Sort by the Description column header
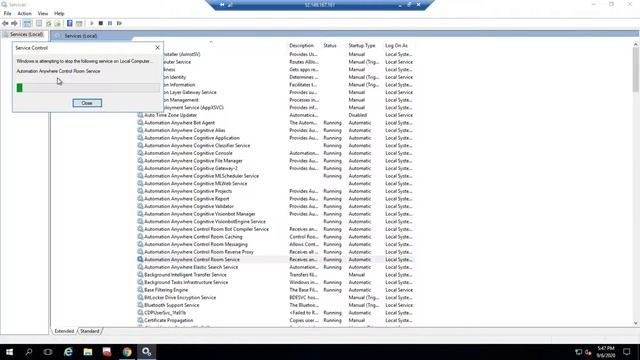 tap(302, 46)
